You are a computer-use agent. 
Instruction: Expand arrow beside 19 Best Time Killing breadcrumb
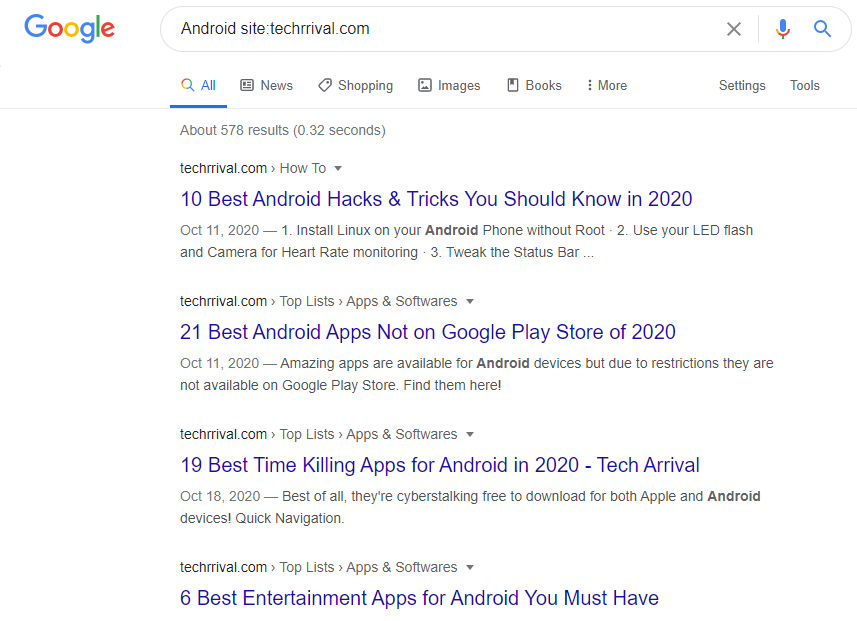click(469, 435)
